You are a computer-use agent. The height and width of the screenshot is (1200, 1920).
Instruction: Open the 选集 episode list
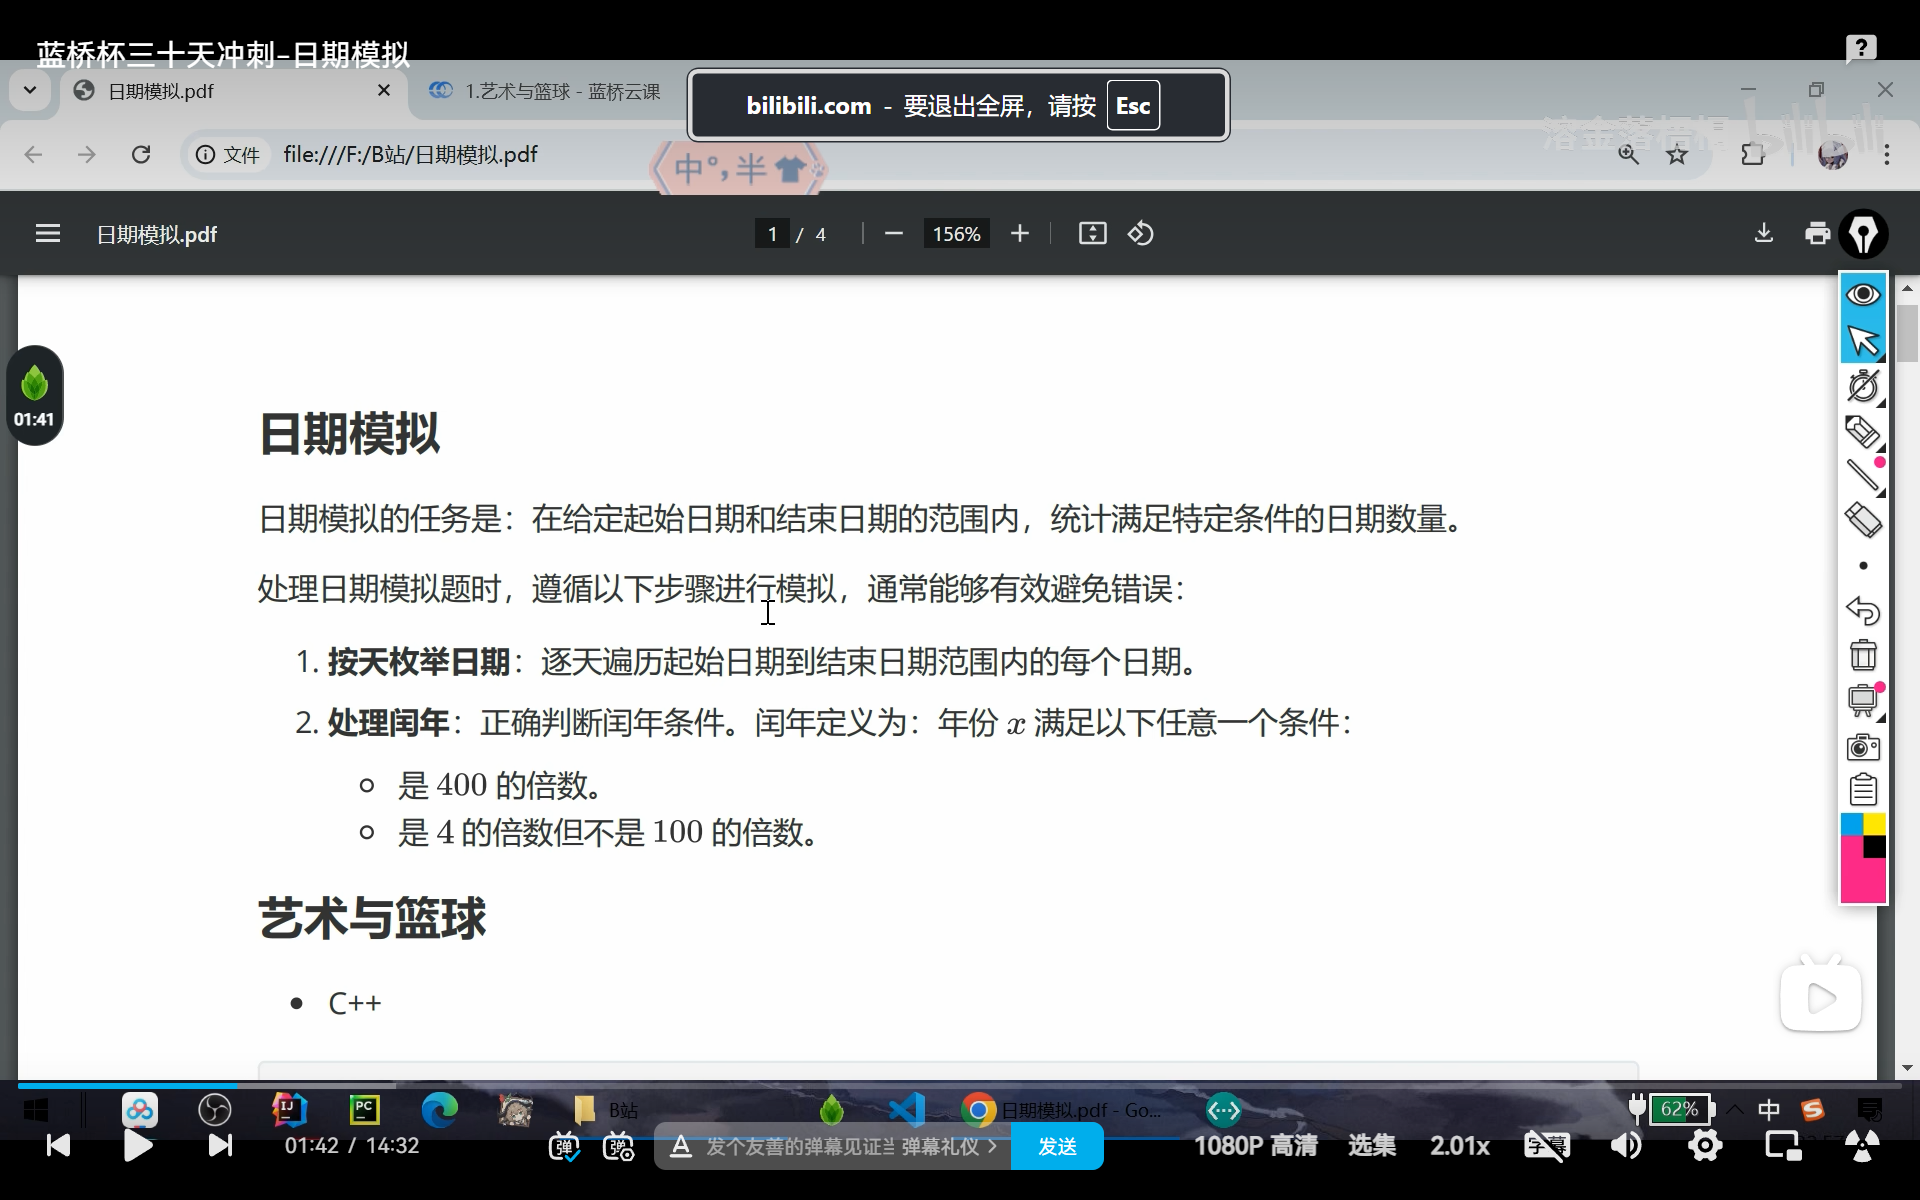click(x=1371, y=1146)
